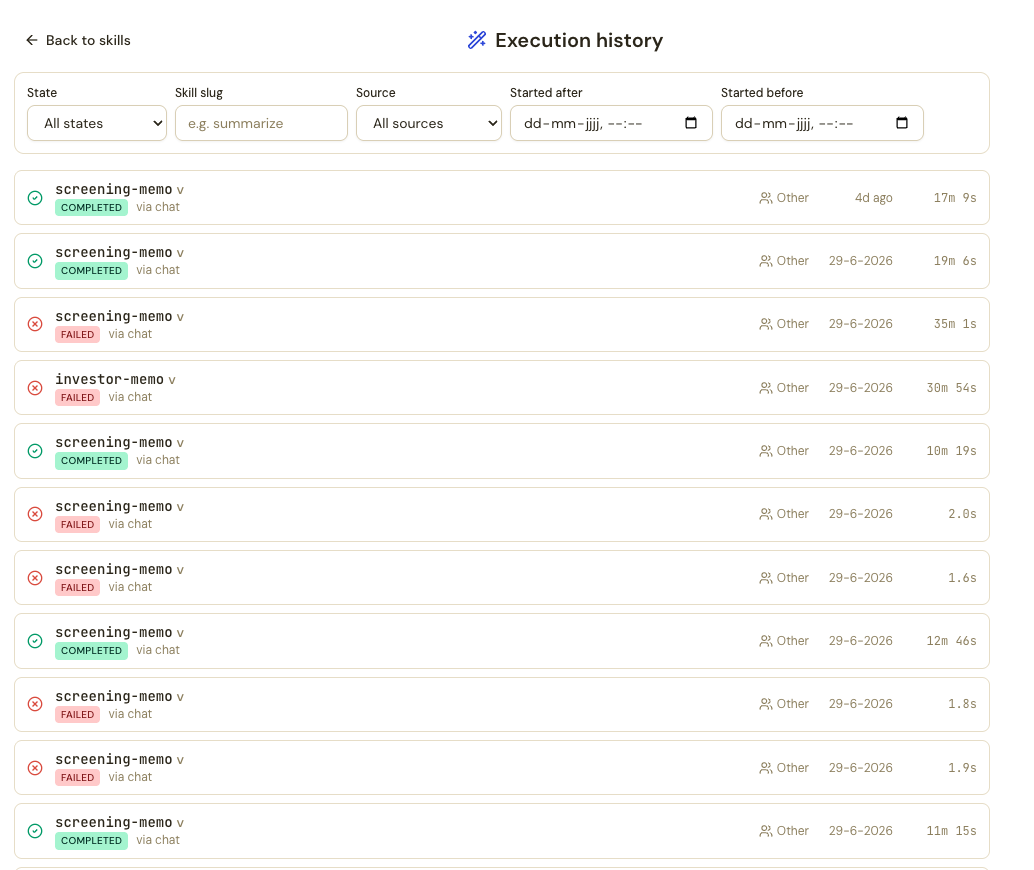Viewport: 1034px width, 870px height.
Task: Click the green check icon on the 19m 6s row
Action: tap(35, 261)
